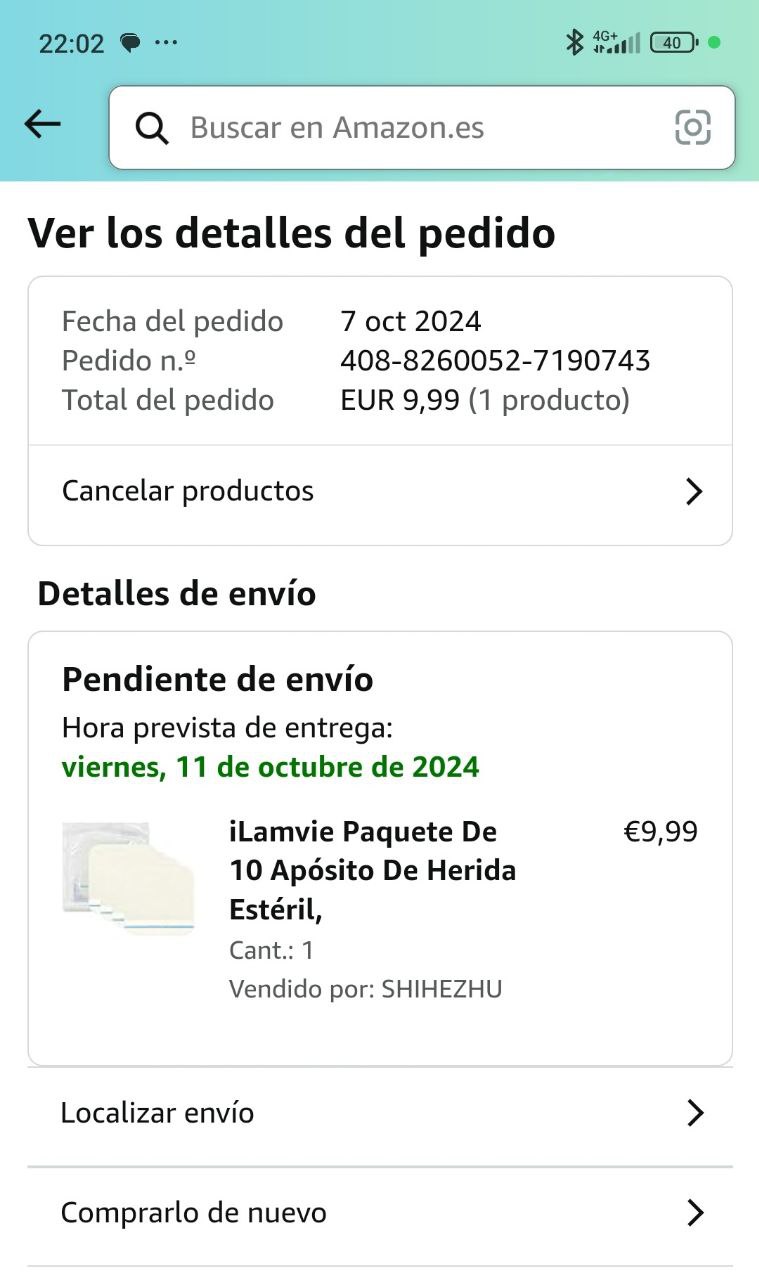Tap the back arrow icon
Viewport: 759px width, 1280px height.
pos(42,124)
